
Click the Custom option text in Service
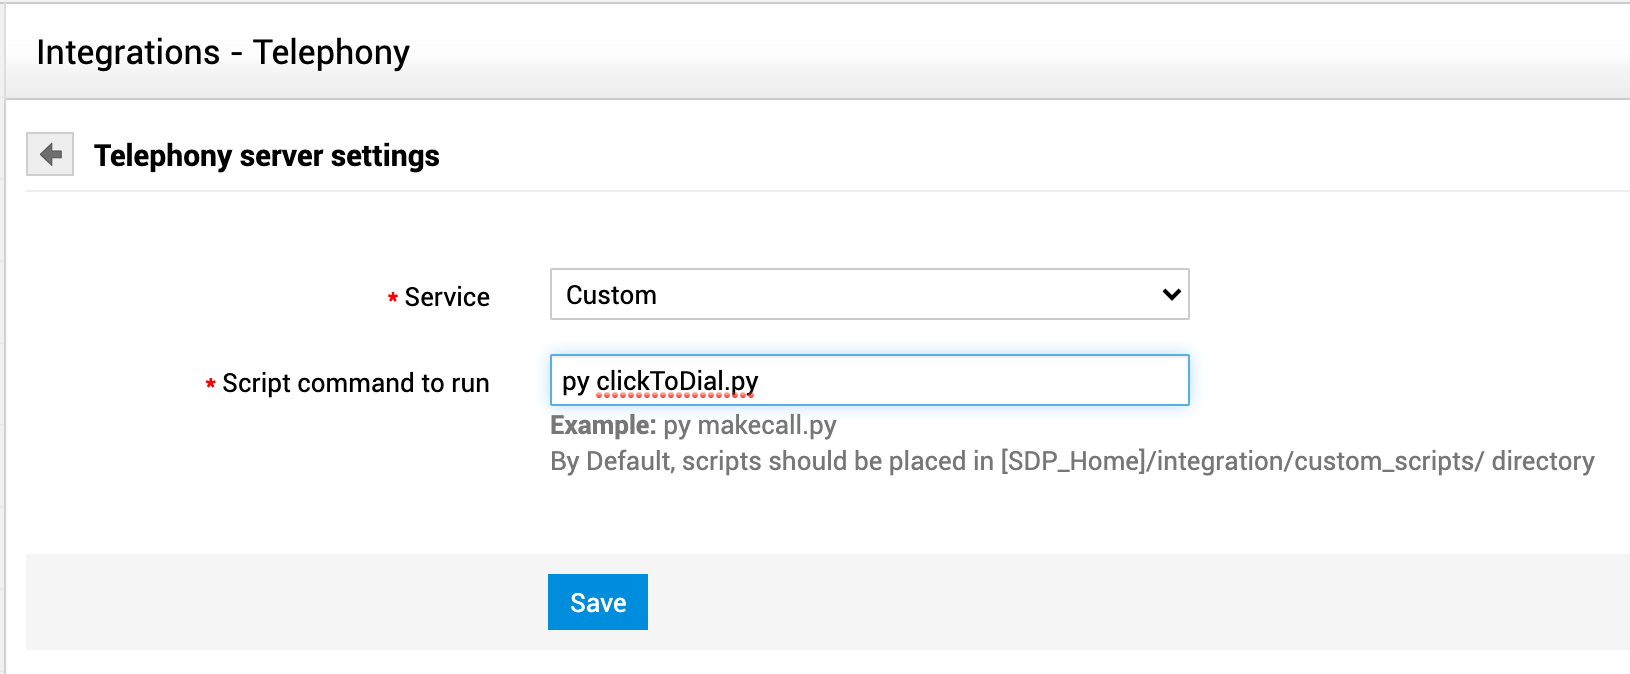pyautogui.click(x=611, y=295)
